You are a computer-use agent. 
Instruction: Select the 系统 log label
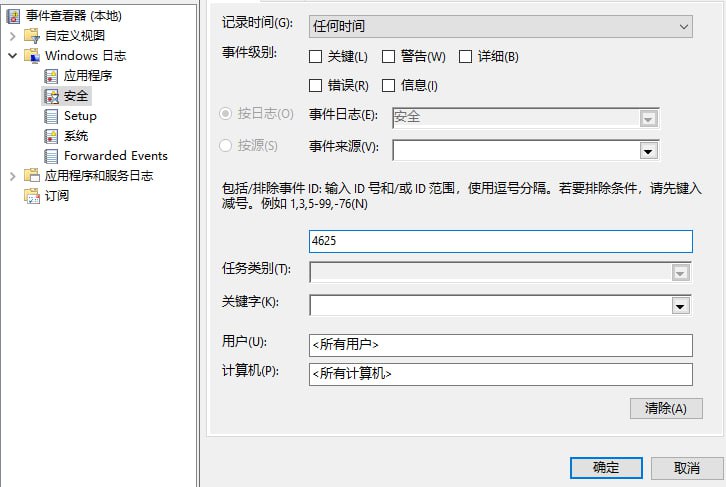(76, 136)
